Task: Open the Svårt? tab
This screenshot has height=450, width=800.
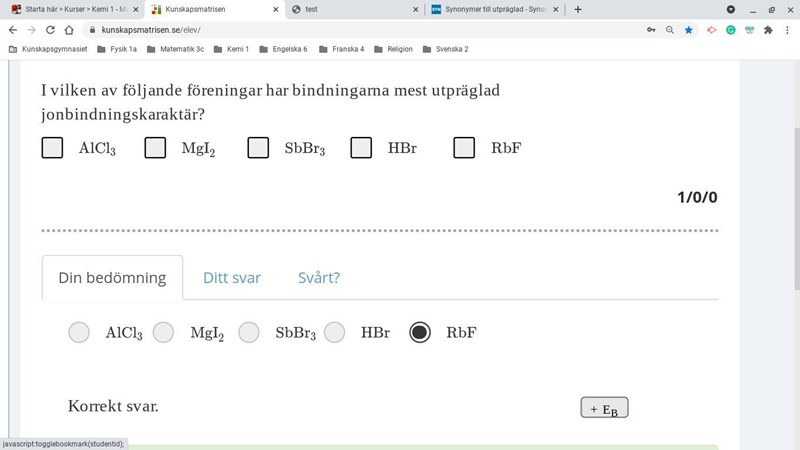Action: 319,278
